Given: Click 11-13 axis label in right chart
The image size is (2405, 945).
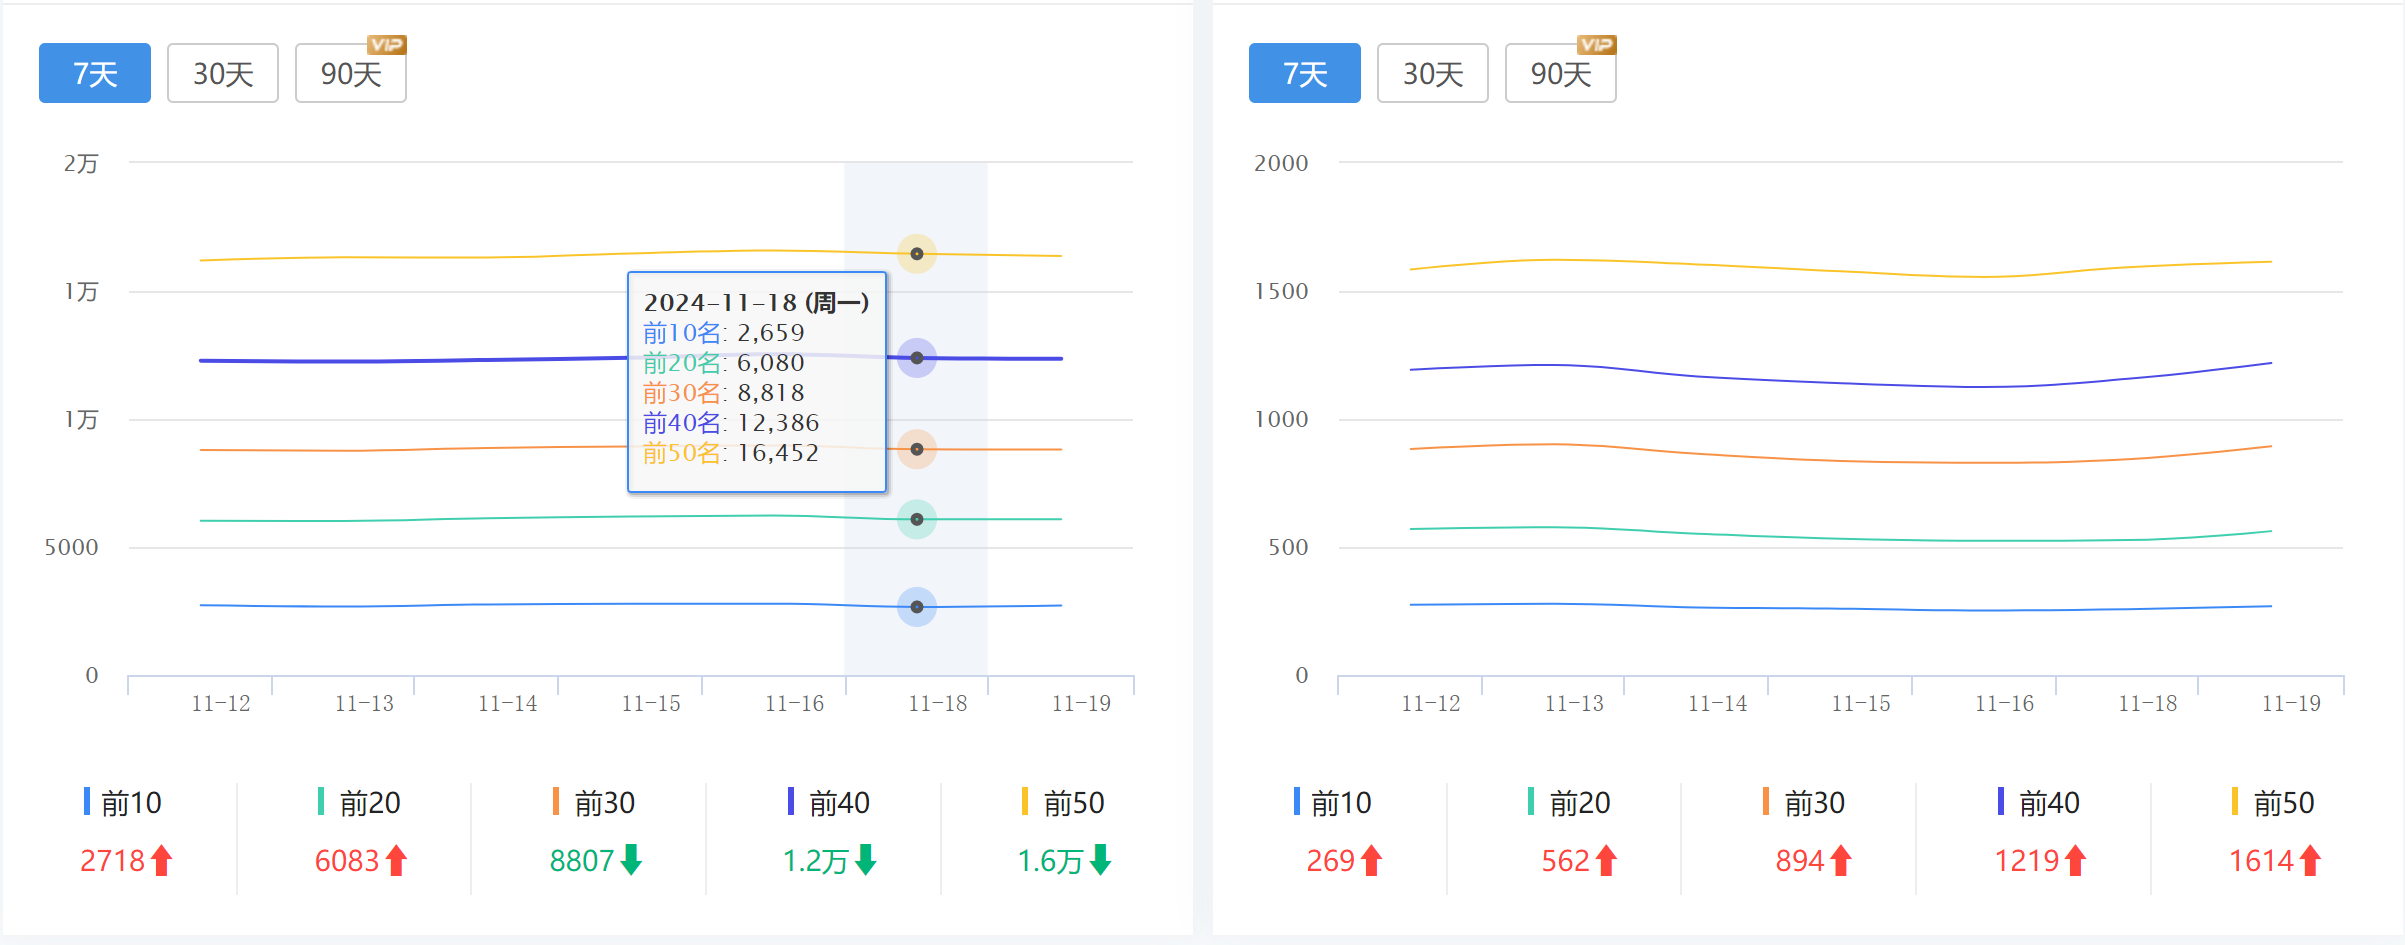Looking at the screenshot, I should tap(1574, 703).
